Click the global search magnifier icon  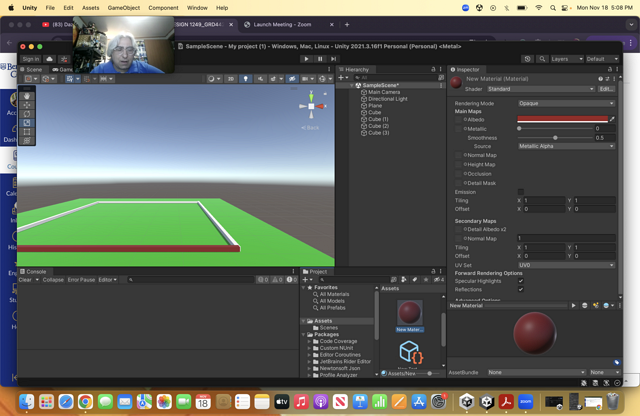(x=542, y=59)
